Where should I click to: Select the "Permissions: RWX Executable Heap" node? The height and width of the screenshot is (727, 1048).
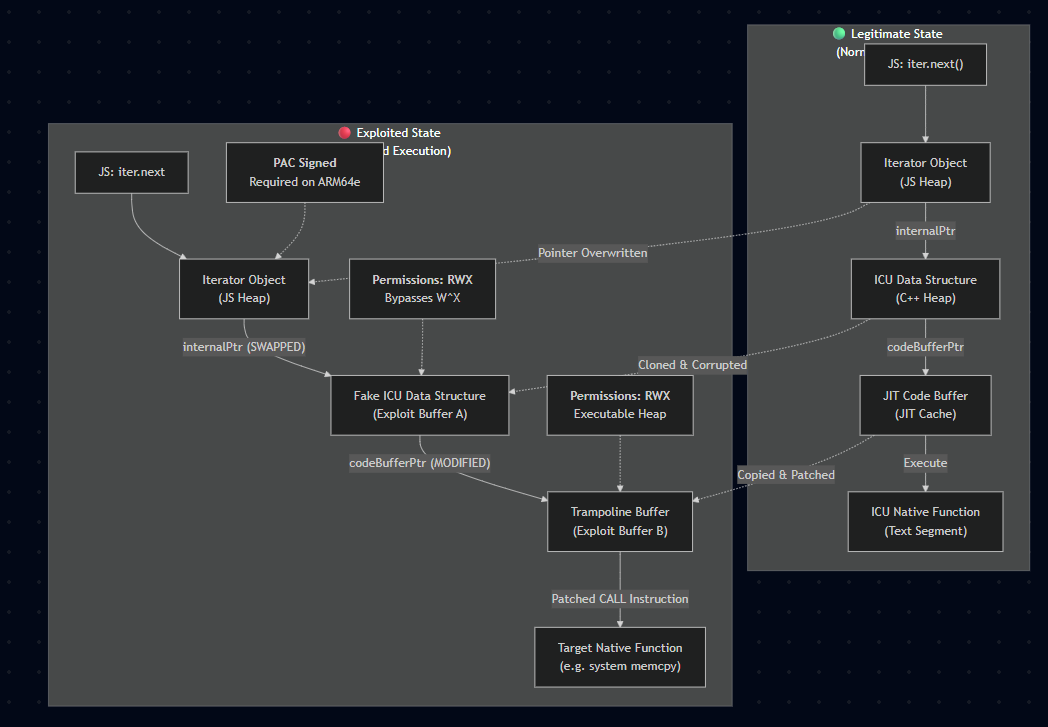pos(620,405)
